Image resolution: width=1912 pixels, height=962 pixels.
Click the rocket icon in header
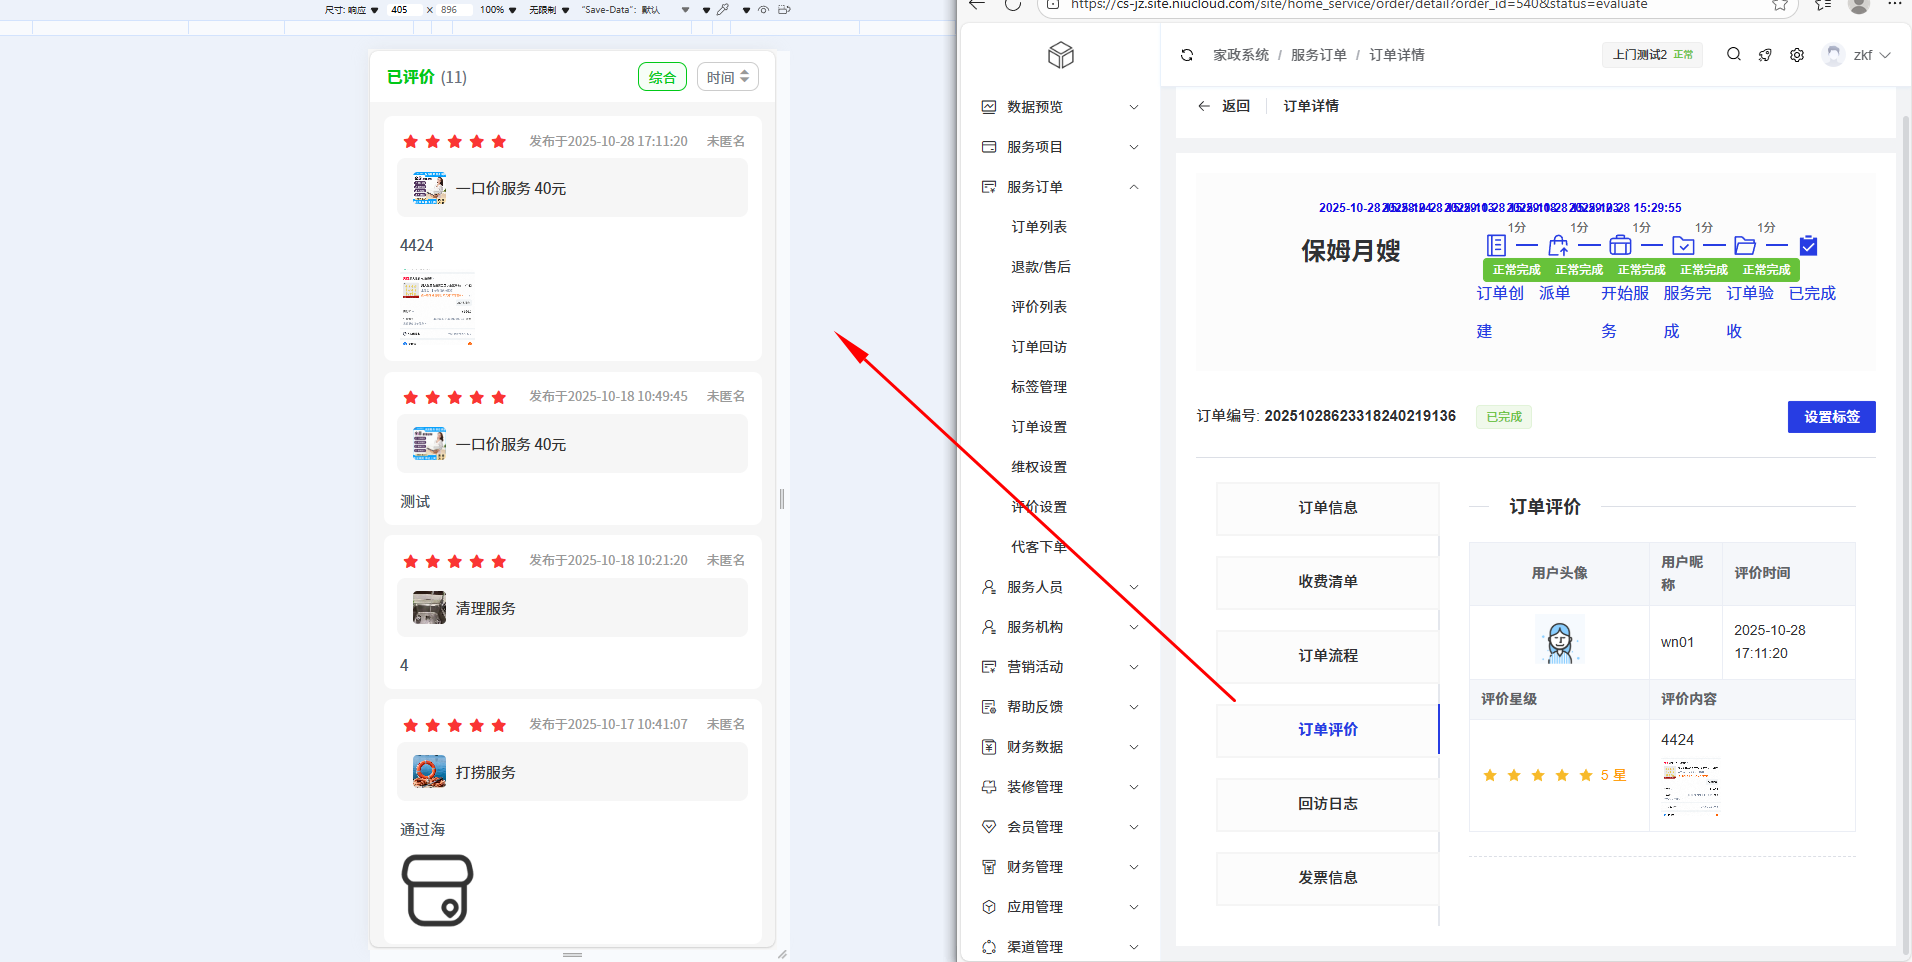coord(1765,55)
